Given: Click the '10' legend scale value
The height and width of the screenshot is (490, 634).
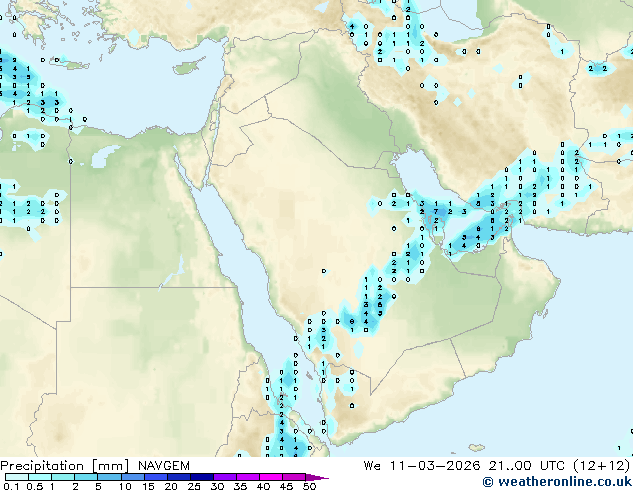Looking at the screenshot, I should tap(125, 486).
